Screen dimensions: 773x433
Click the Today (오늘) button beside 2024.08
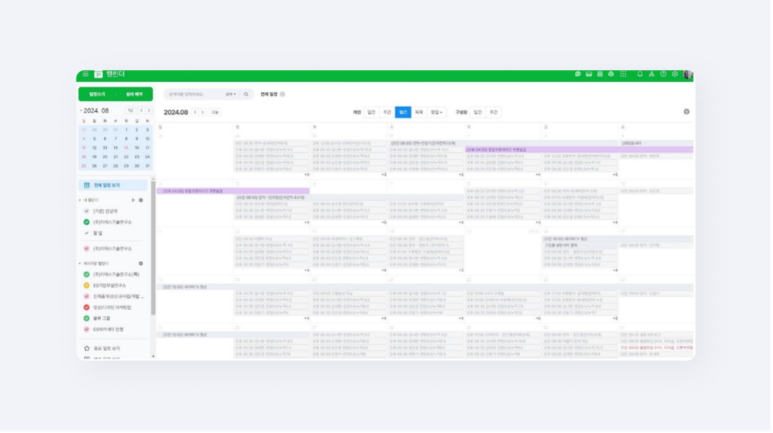pos(215,113)
